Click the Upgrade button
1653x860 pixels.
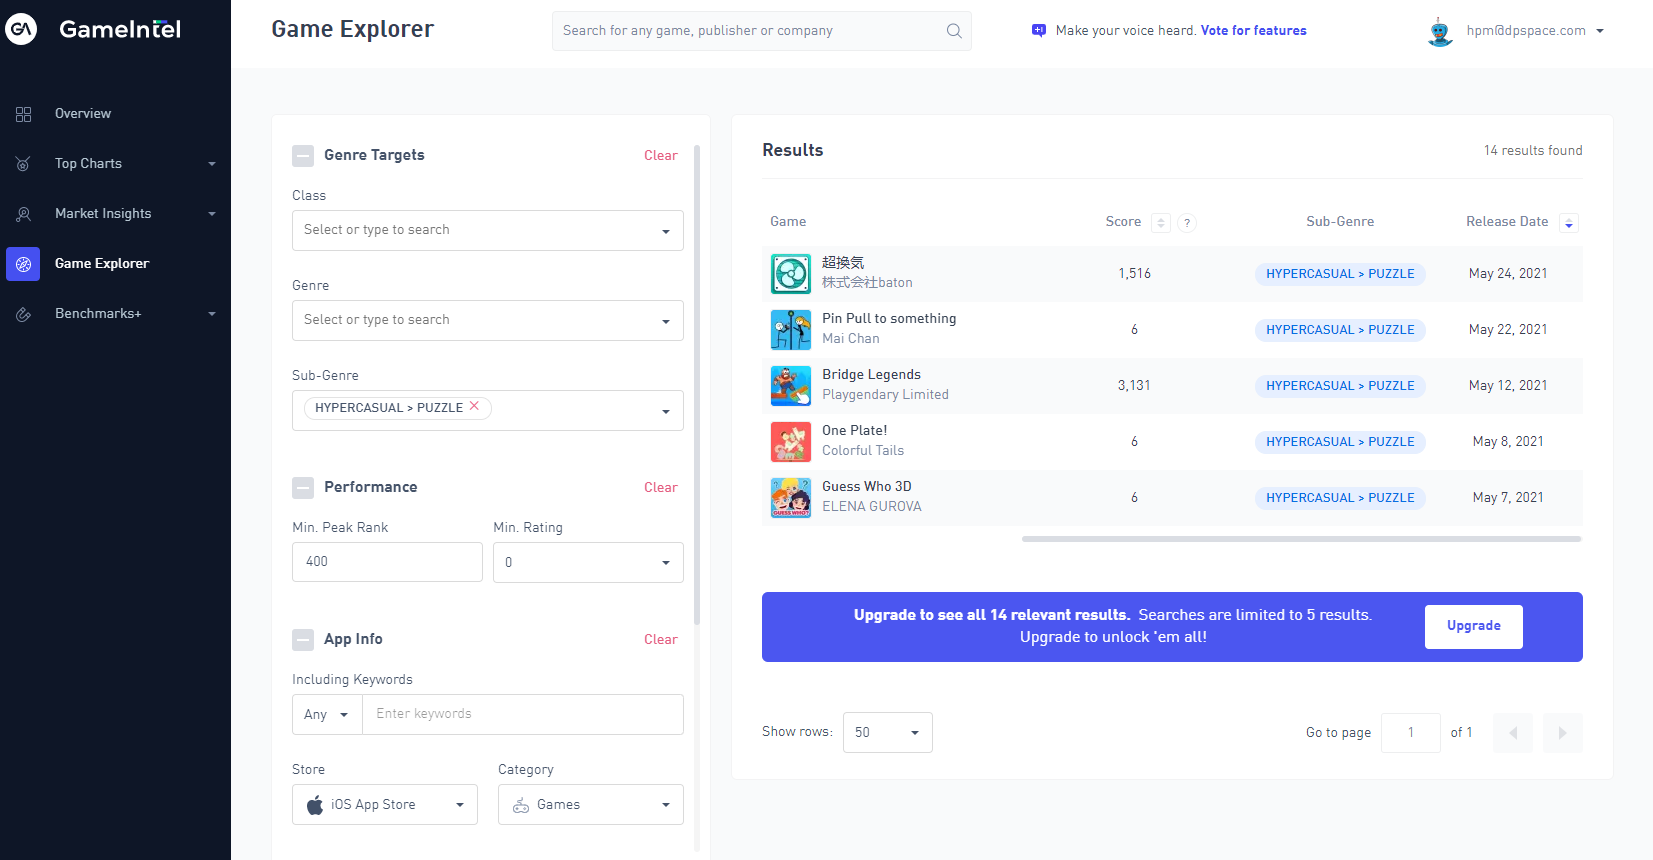tap(1474, 627)
